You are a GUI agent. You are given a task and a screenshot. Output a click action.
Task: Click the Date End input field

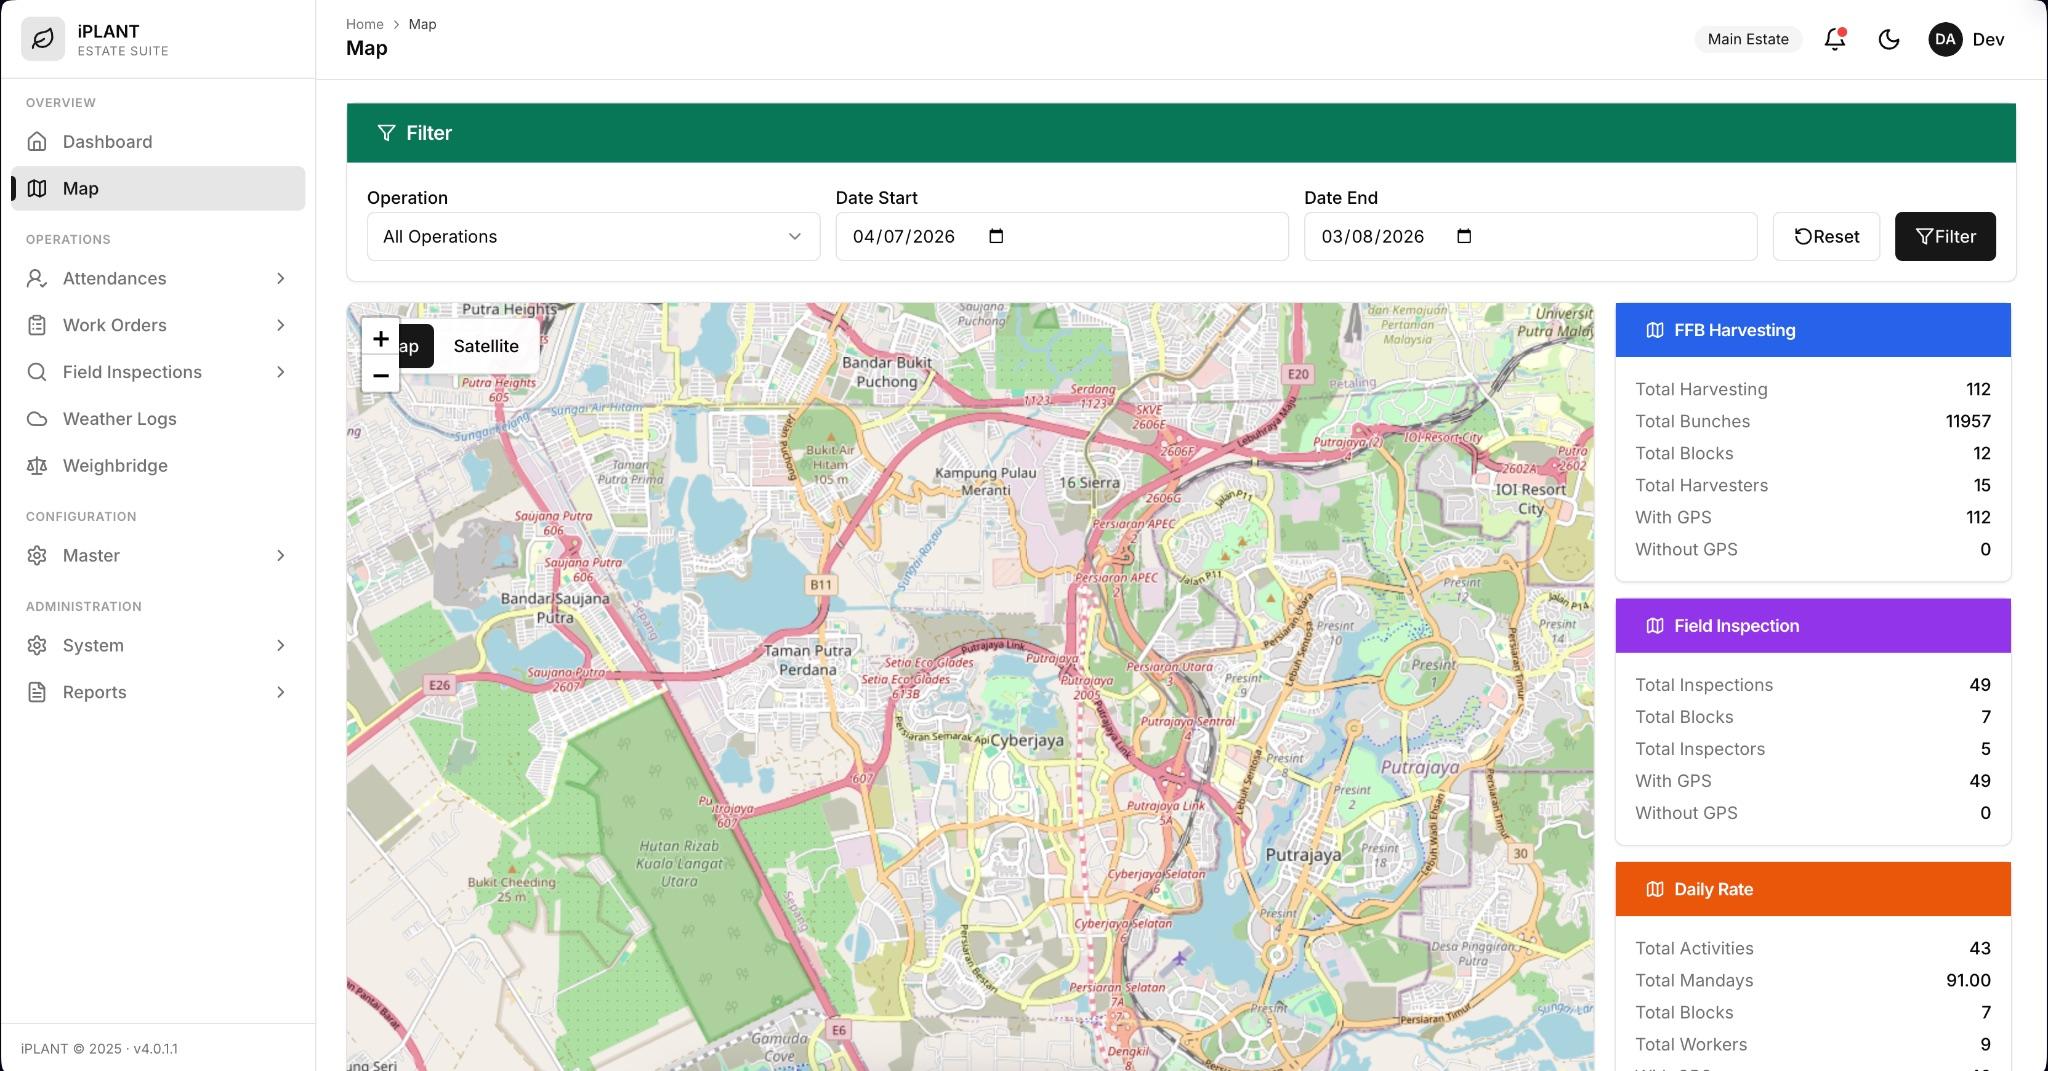(1530, 236)
